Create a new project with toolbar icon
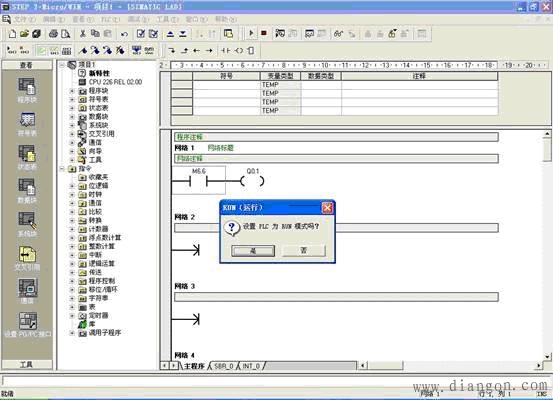The height and width of the screenshot is (400, 553). click(12, 34)
